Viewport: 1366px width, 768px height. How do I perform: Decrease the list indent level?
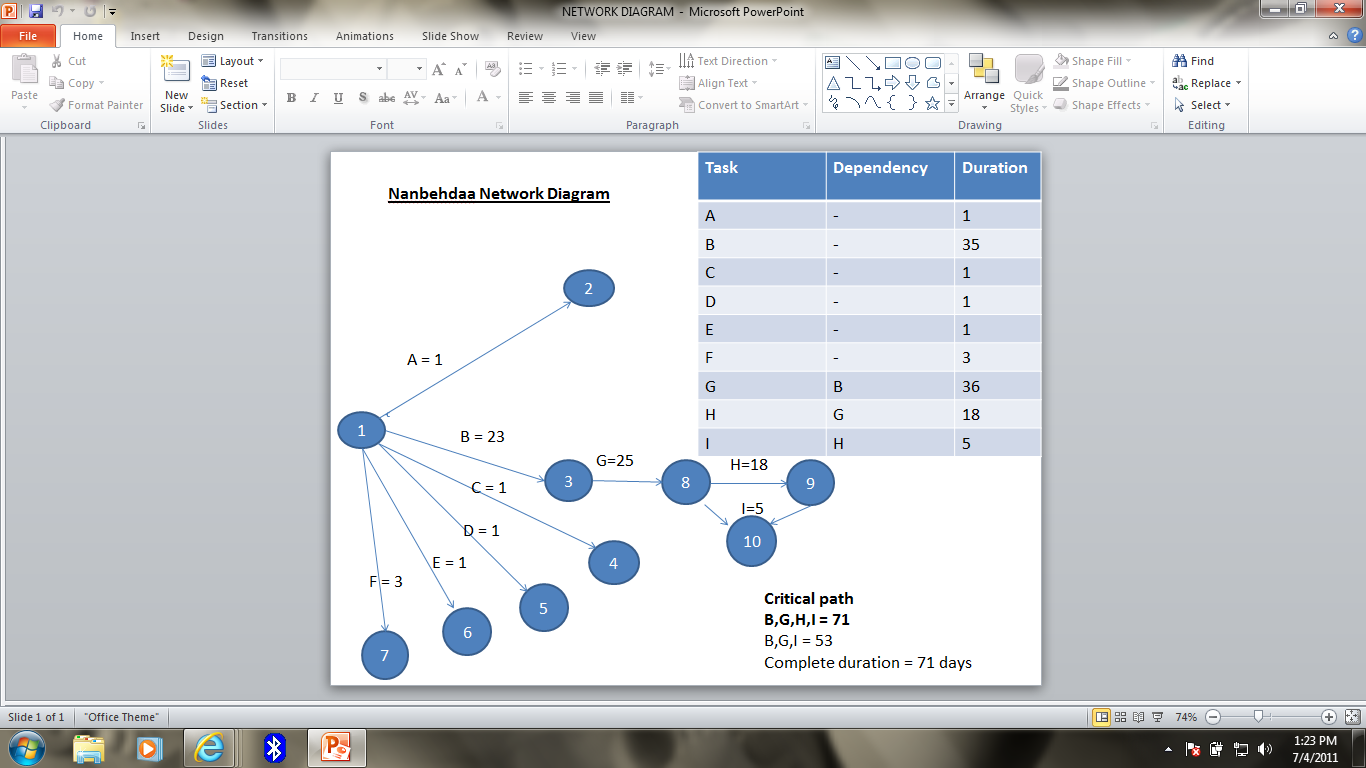tap(602, 69)
